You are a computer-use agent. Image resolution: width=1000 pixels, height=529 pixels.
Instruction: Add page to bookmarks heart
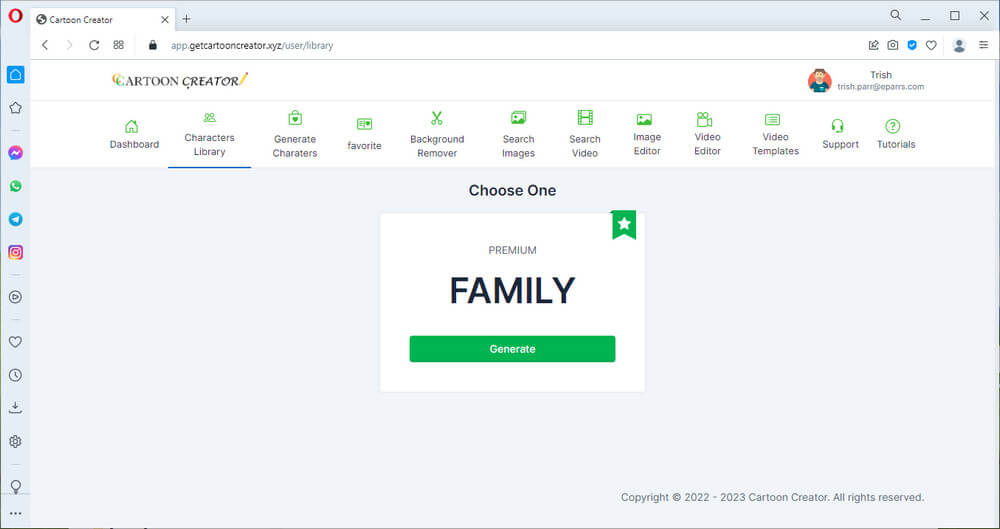tap(931, 45)
